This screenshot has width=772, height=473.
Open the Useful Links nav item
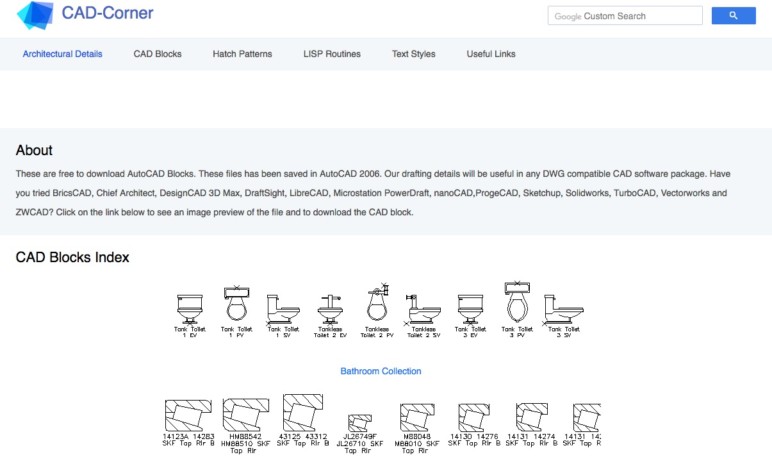491,54
